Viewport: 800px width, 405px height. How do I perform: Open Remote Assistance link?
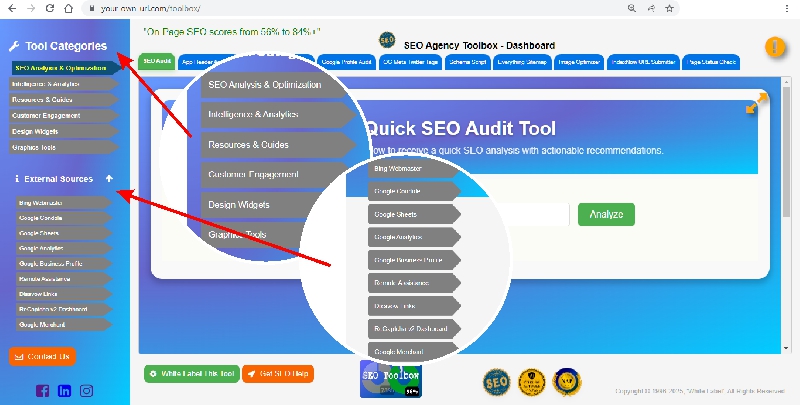tap(64, 279)
